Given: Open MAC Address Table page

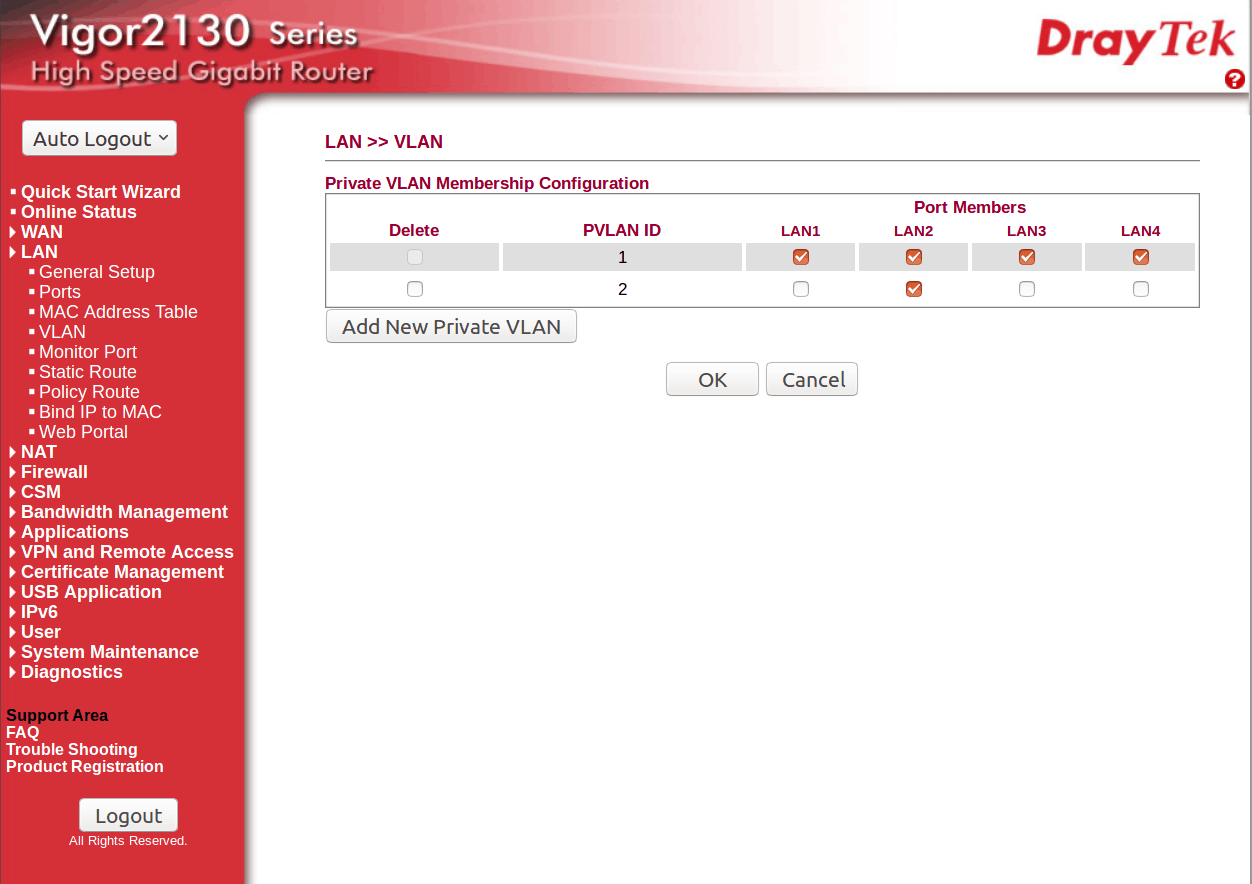Looking at the screenshot, I should pos(118,312).
